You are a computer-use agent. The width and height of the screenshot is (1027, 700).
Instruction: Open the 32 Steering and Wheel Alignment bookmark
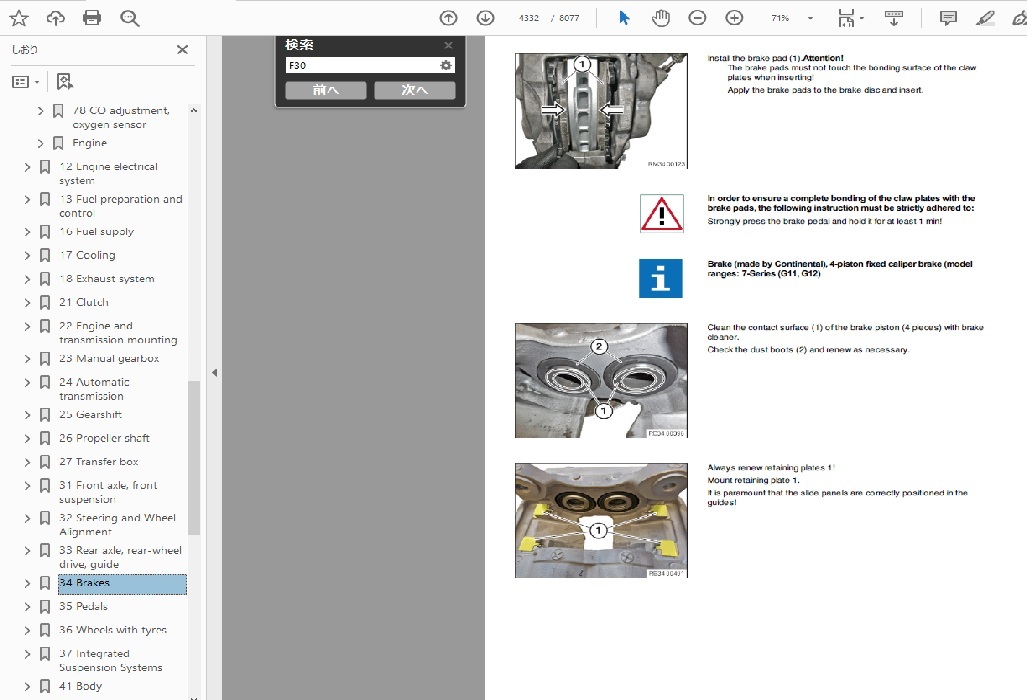click(117, 525)
